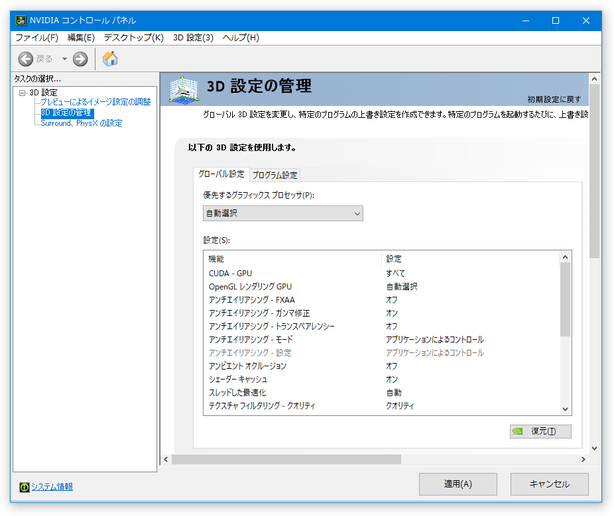The image size is (614, 516).
Task: Click the horizontal scrollbar thumb
Action: click(286, 459)
